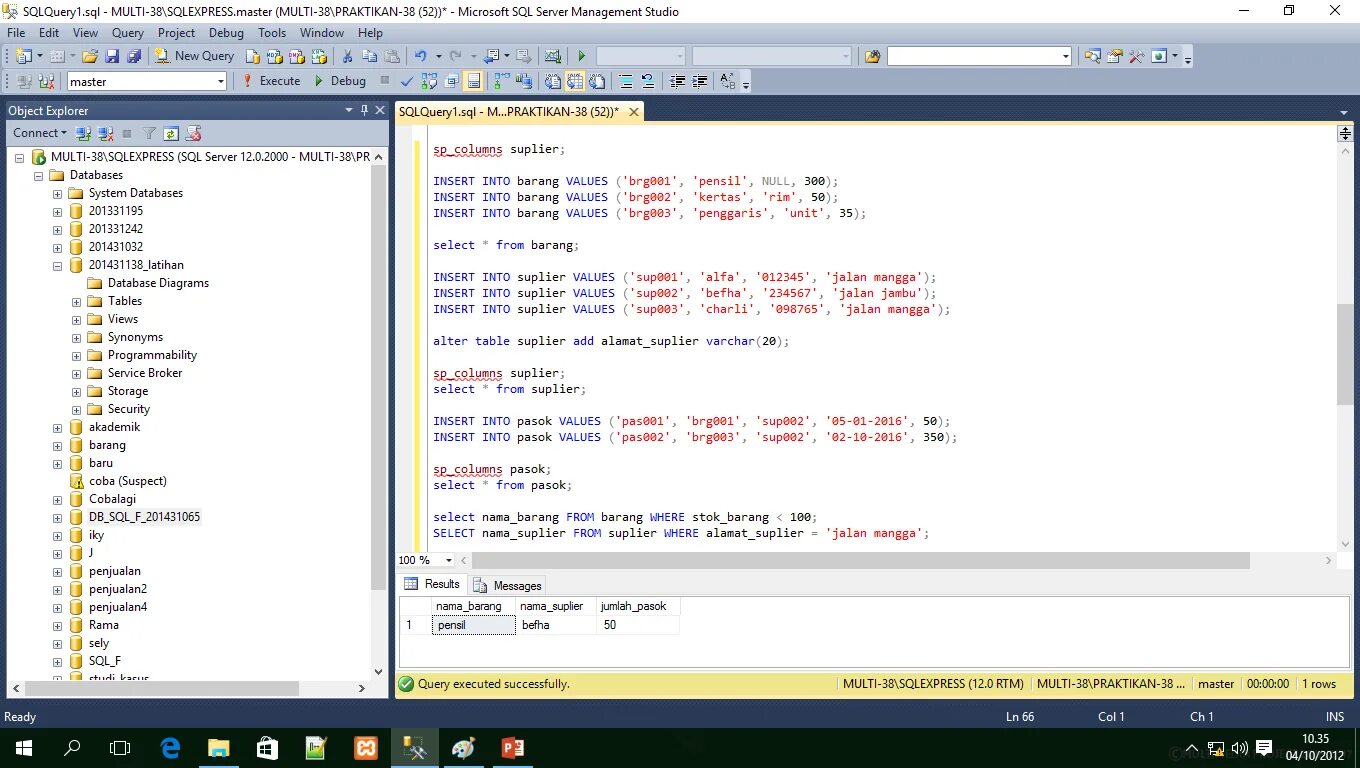Open the master database dropdown
Viewport: 1360px width, 768px height.
pos(220,82)
